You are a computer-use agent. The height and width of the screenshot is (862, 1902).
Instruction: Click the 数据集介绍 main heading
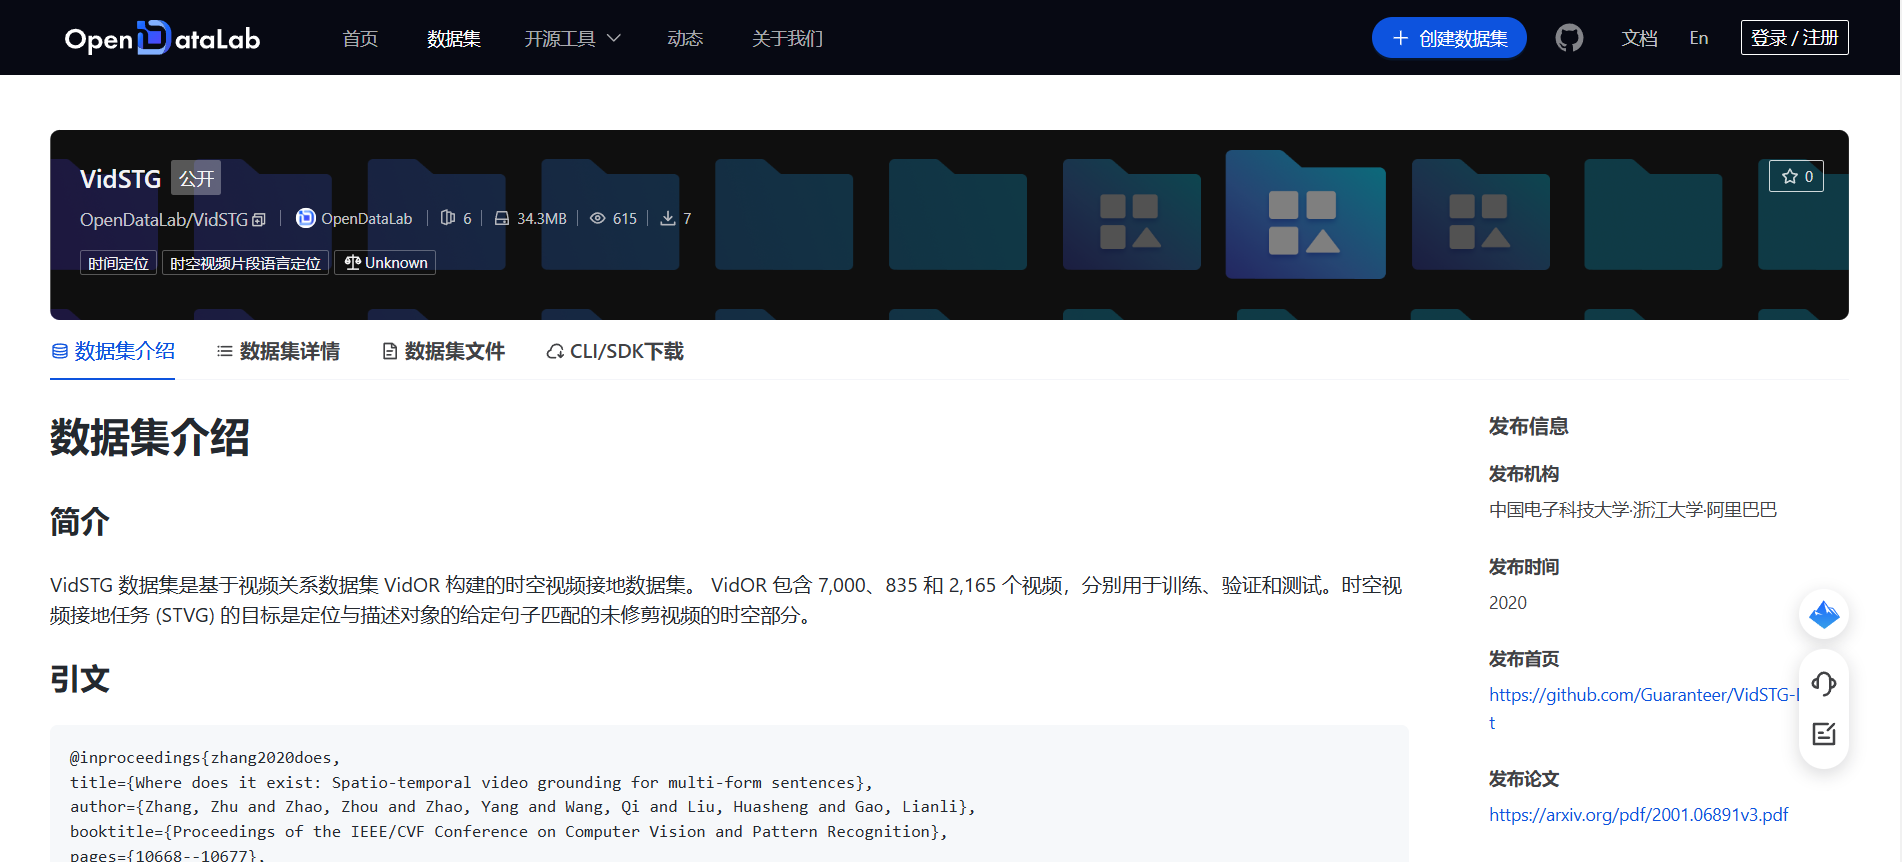click(150, 438)
